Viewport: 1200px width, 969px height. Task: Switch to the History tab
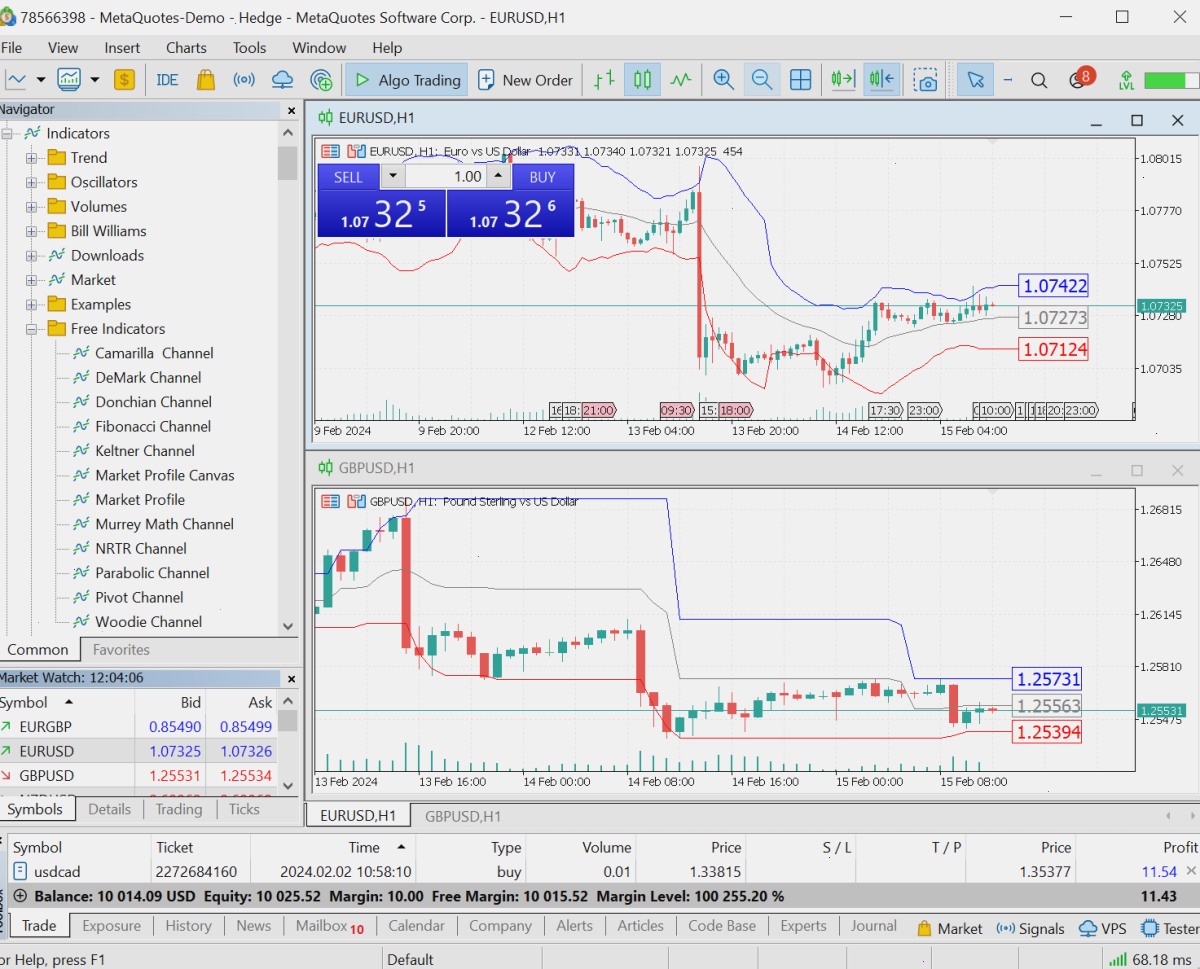tap(188, 926)
